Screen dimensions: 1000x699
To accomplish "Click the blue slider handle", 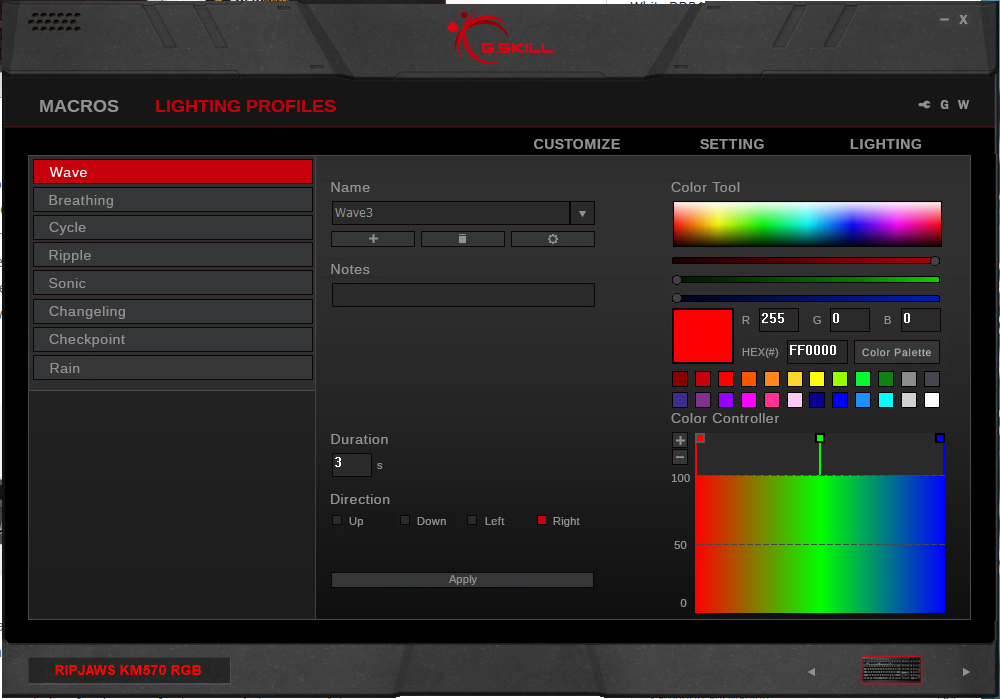I will (x=677, y=298).
